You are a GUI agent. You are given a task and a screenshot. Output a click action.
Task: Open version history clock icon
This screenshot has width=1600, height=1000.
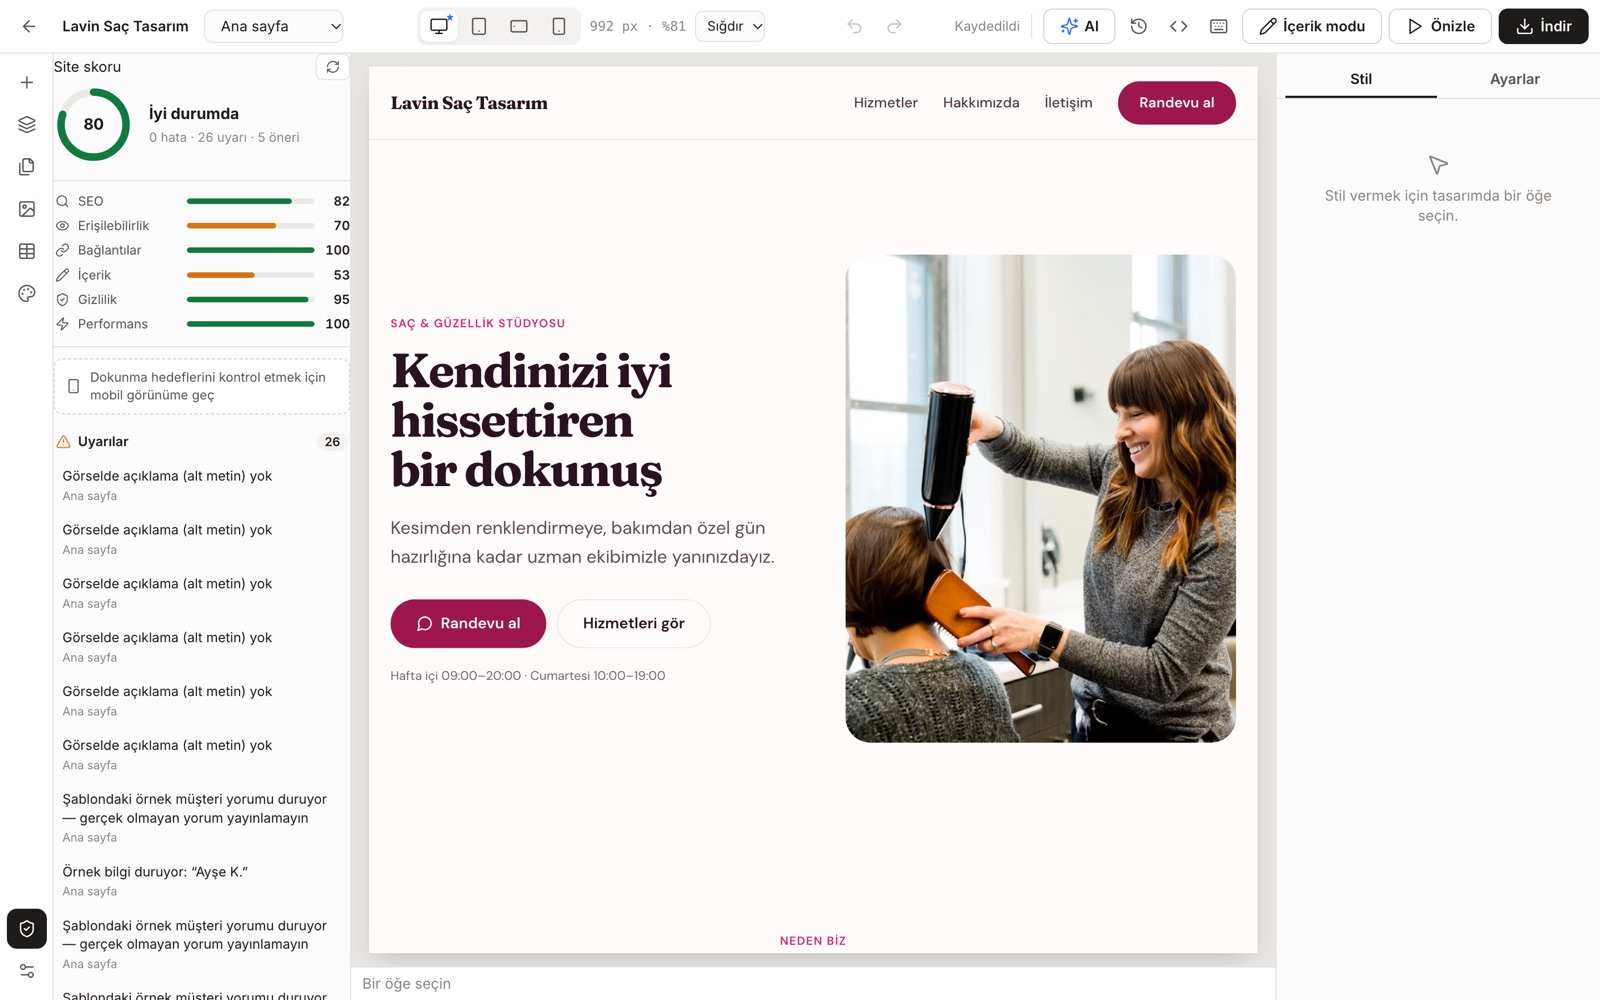click(x=1138, y=26)
